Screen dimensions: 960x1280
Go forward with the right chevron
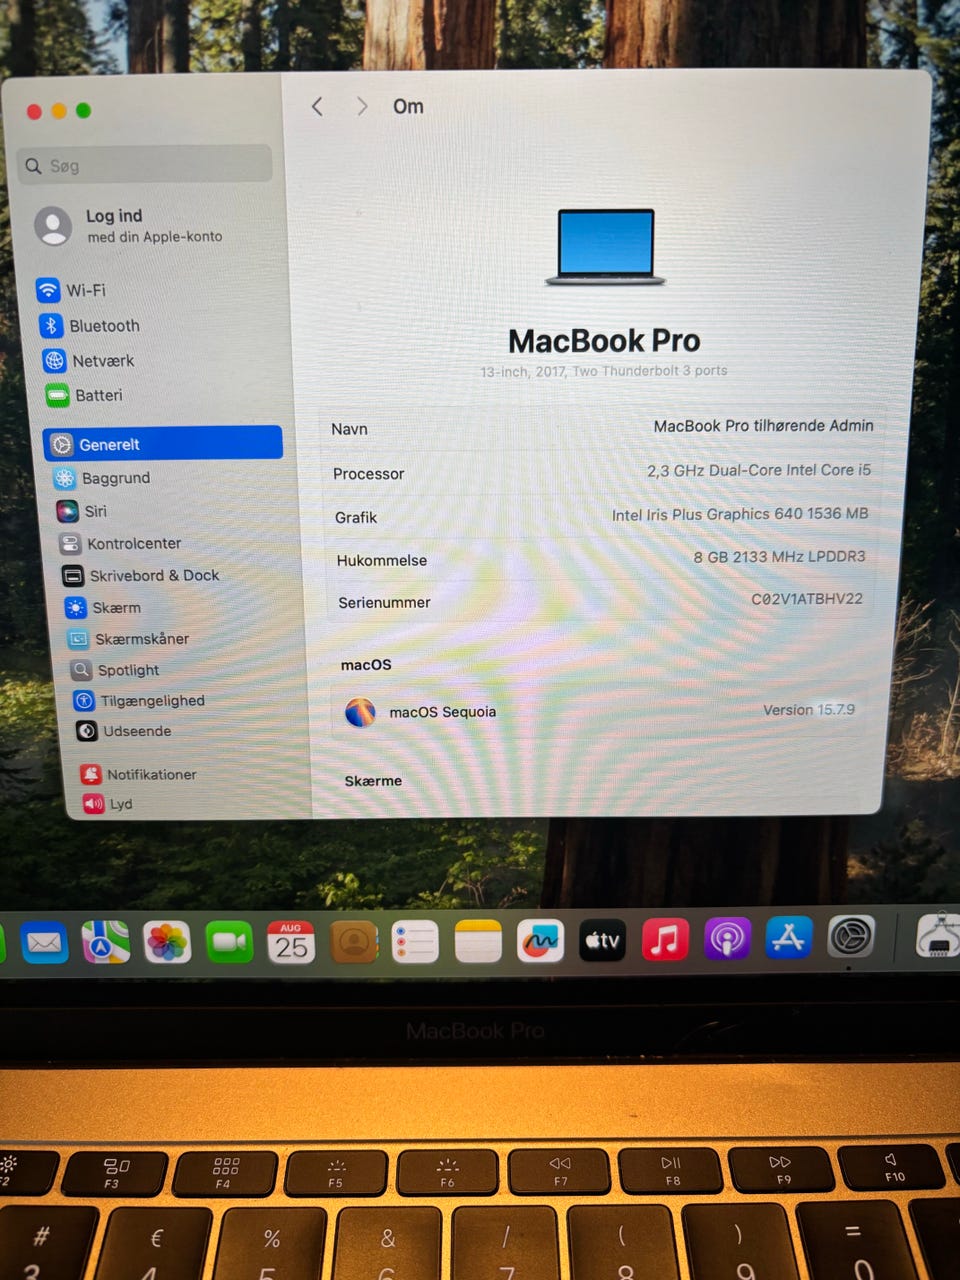(x=362, y=106)
